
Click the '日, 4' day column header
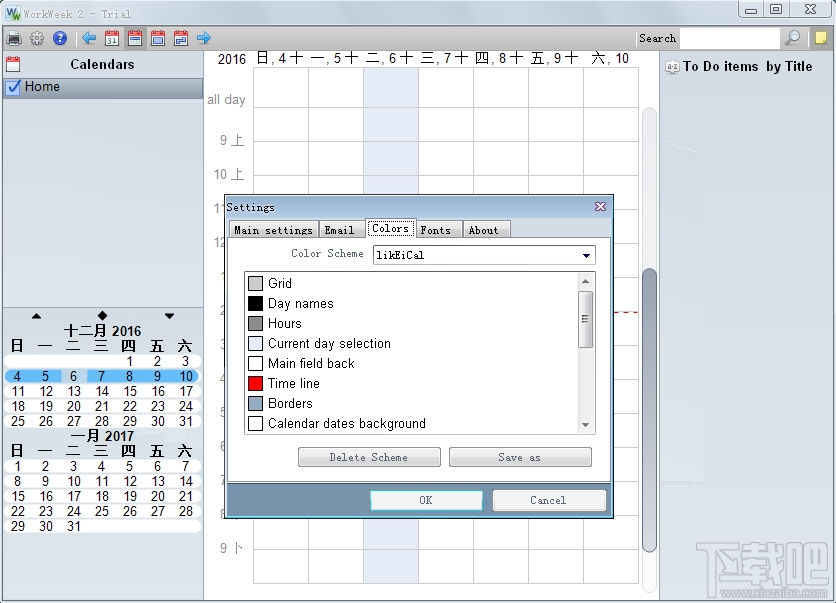click(280, 58)
